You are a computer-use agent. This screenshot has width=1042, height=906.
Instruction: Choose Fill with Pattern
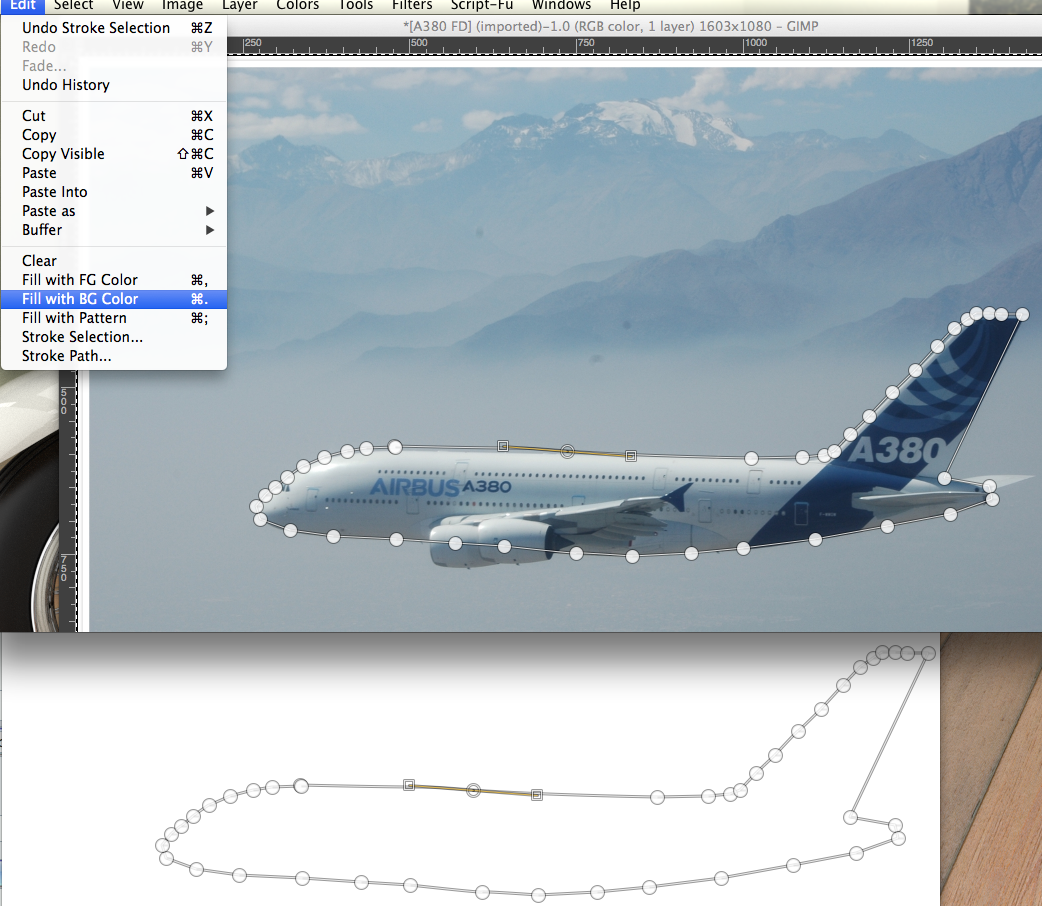click(114, 318)
